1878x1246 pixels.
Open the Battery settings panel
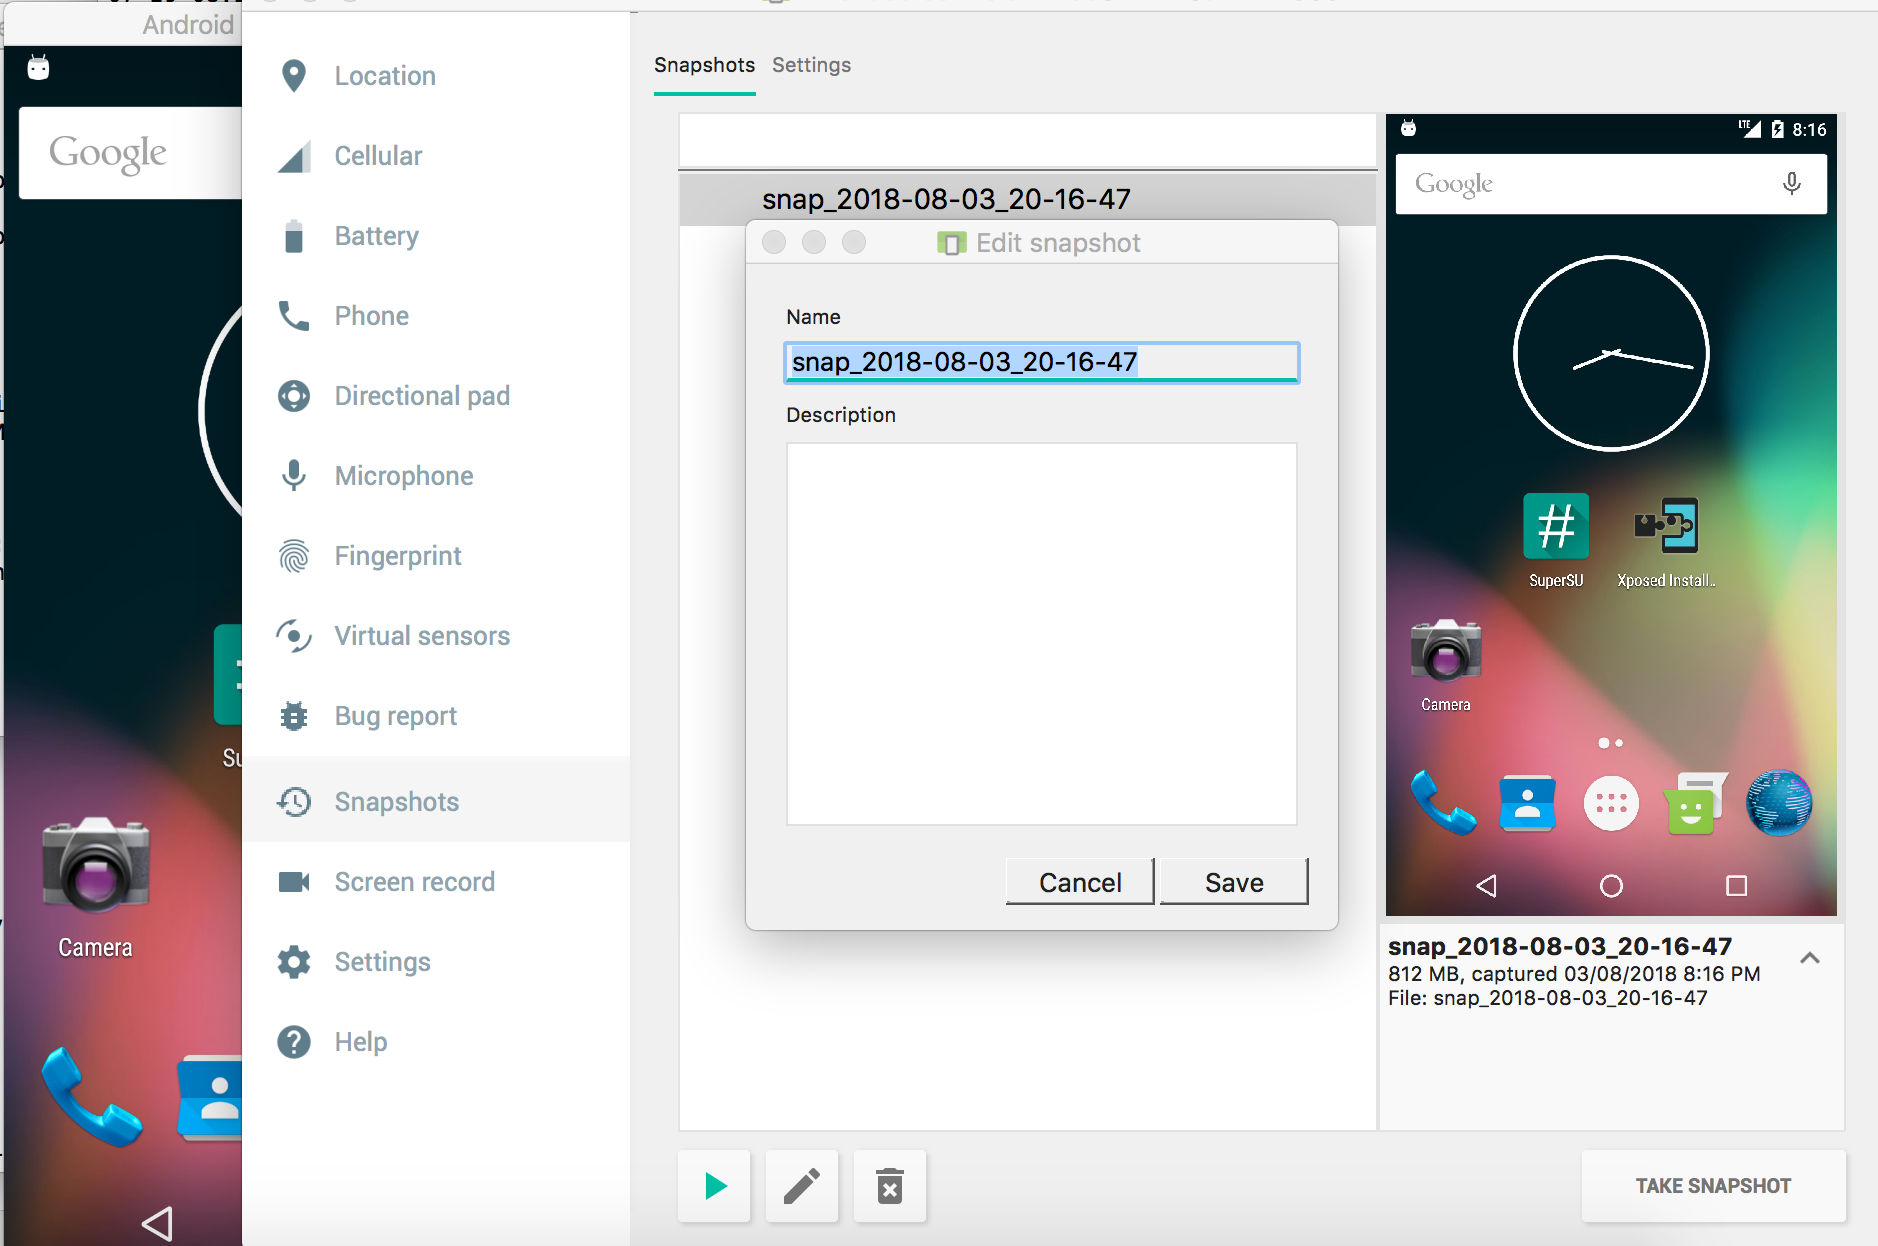pos(376,236)
